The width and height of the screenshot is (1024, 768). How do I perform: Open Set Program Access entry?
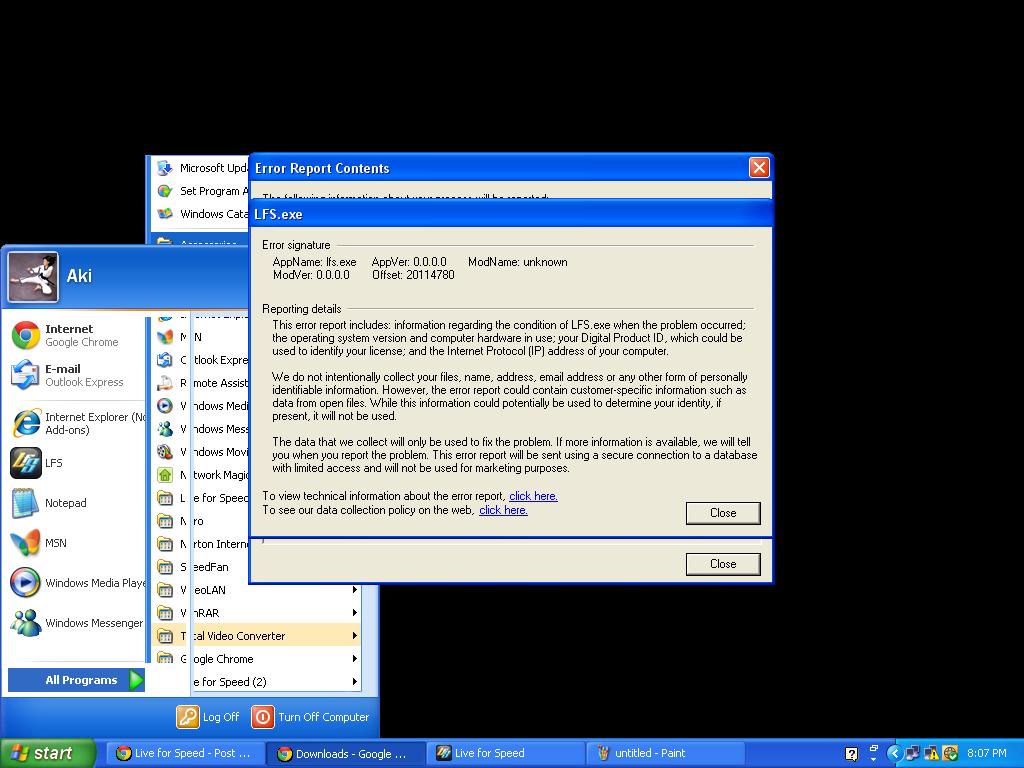[x=200, y=191]
